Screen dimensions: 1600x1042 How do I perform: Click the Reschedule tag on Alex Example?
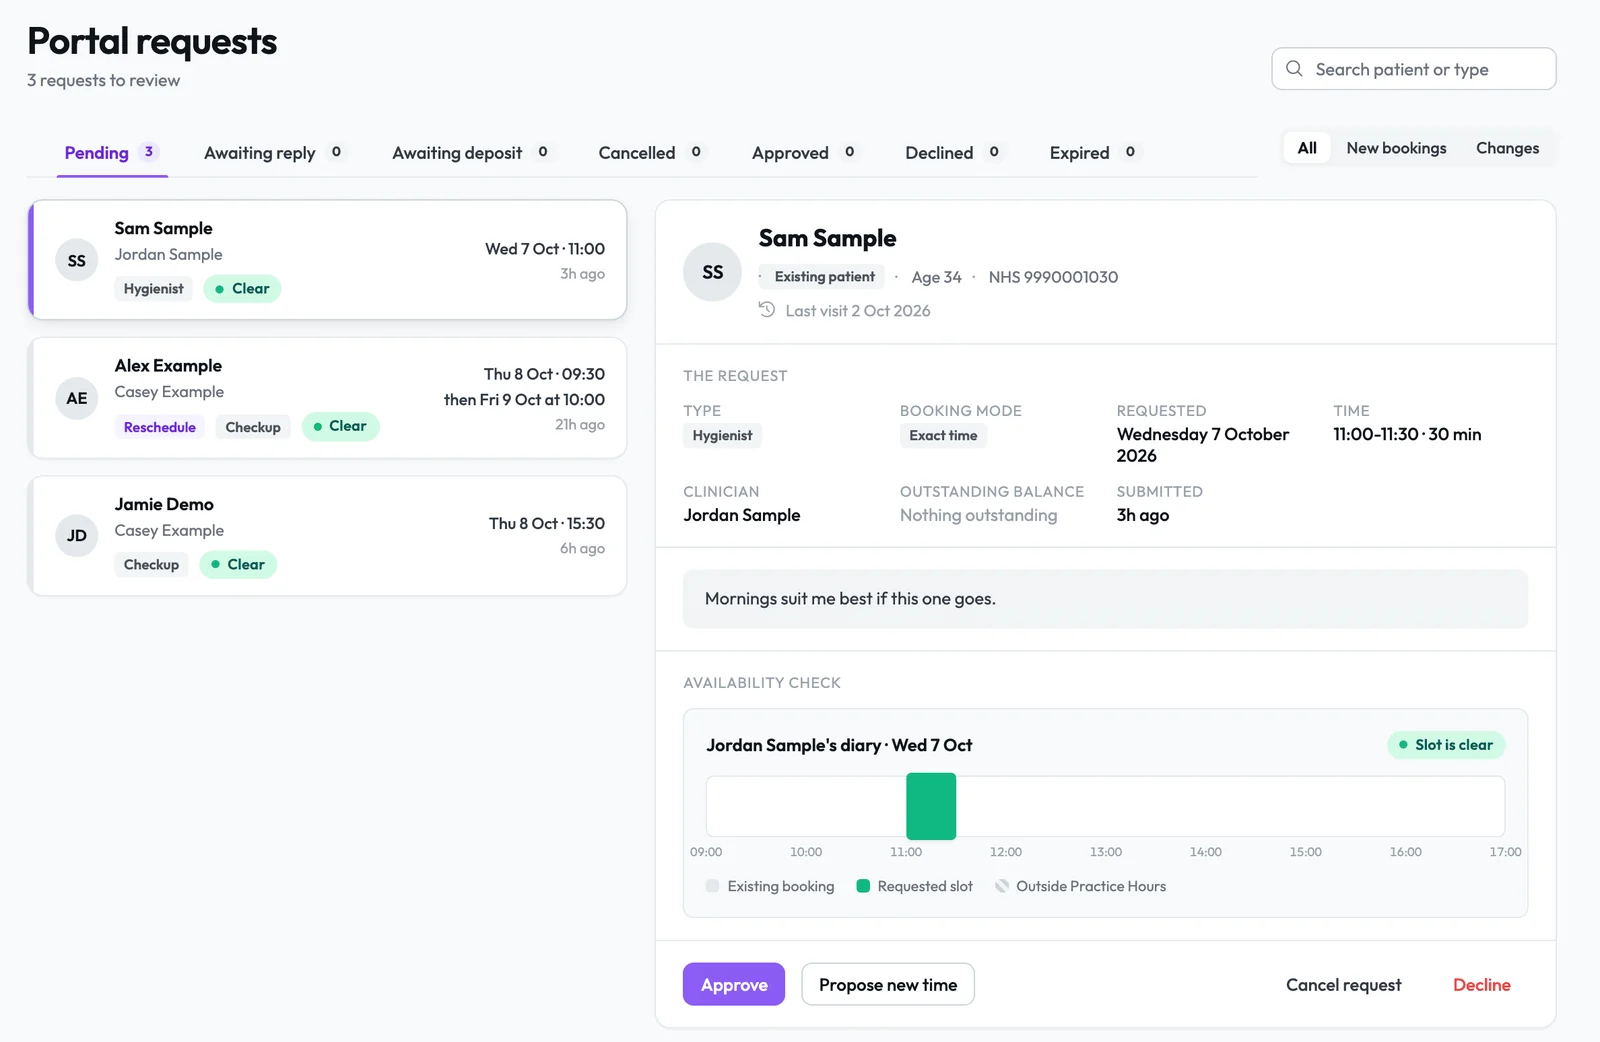click(x=160, y=427)
